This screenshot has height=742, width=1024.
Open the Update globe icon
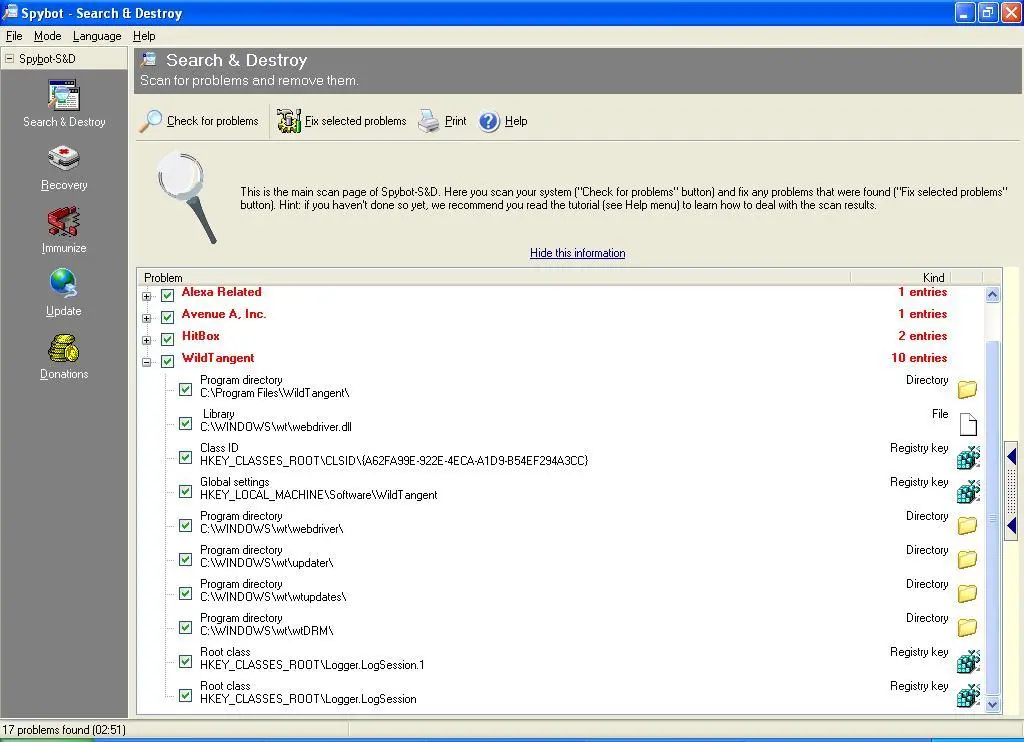tap(64, 283)
